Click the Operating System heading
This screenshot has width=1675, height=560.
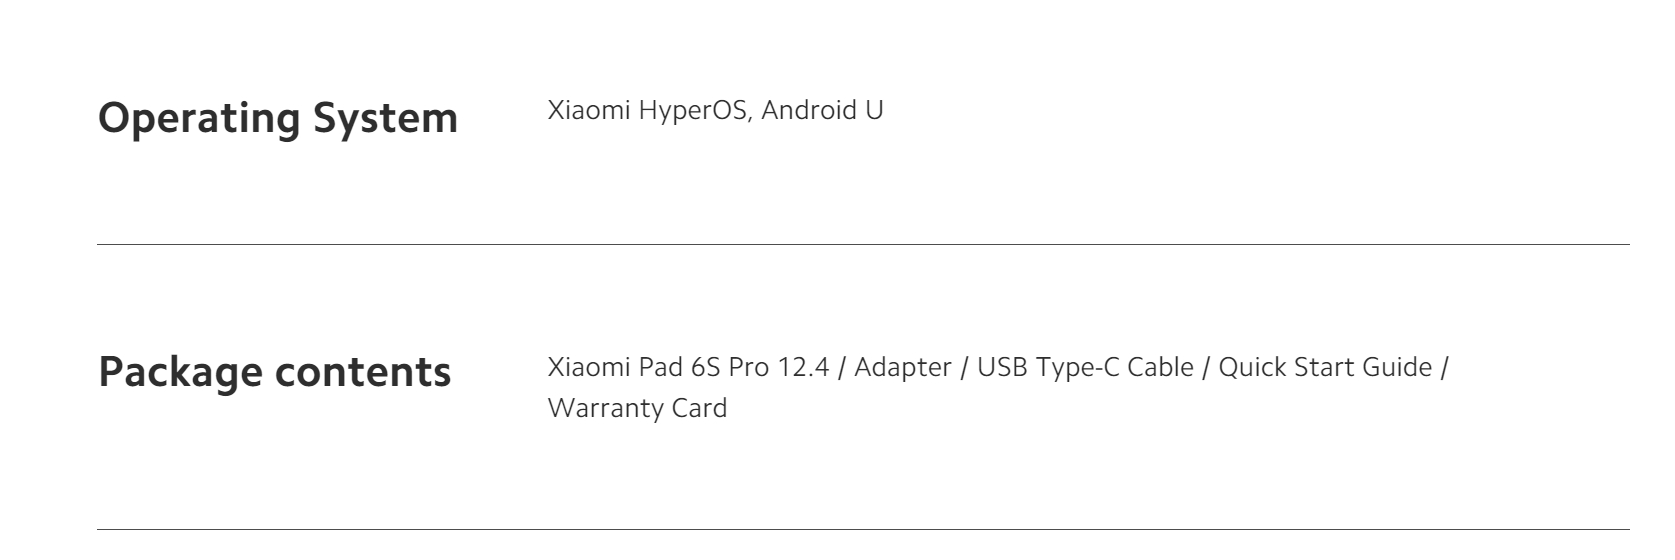[278, 118]
